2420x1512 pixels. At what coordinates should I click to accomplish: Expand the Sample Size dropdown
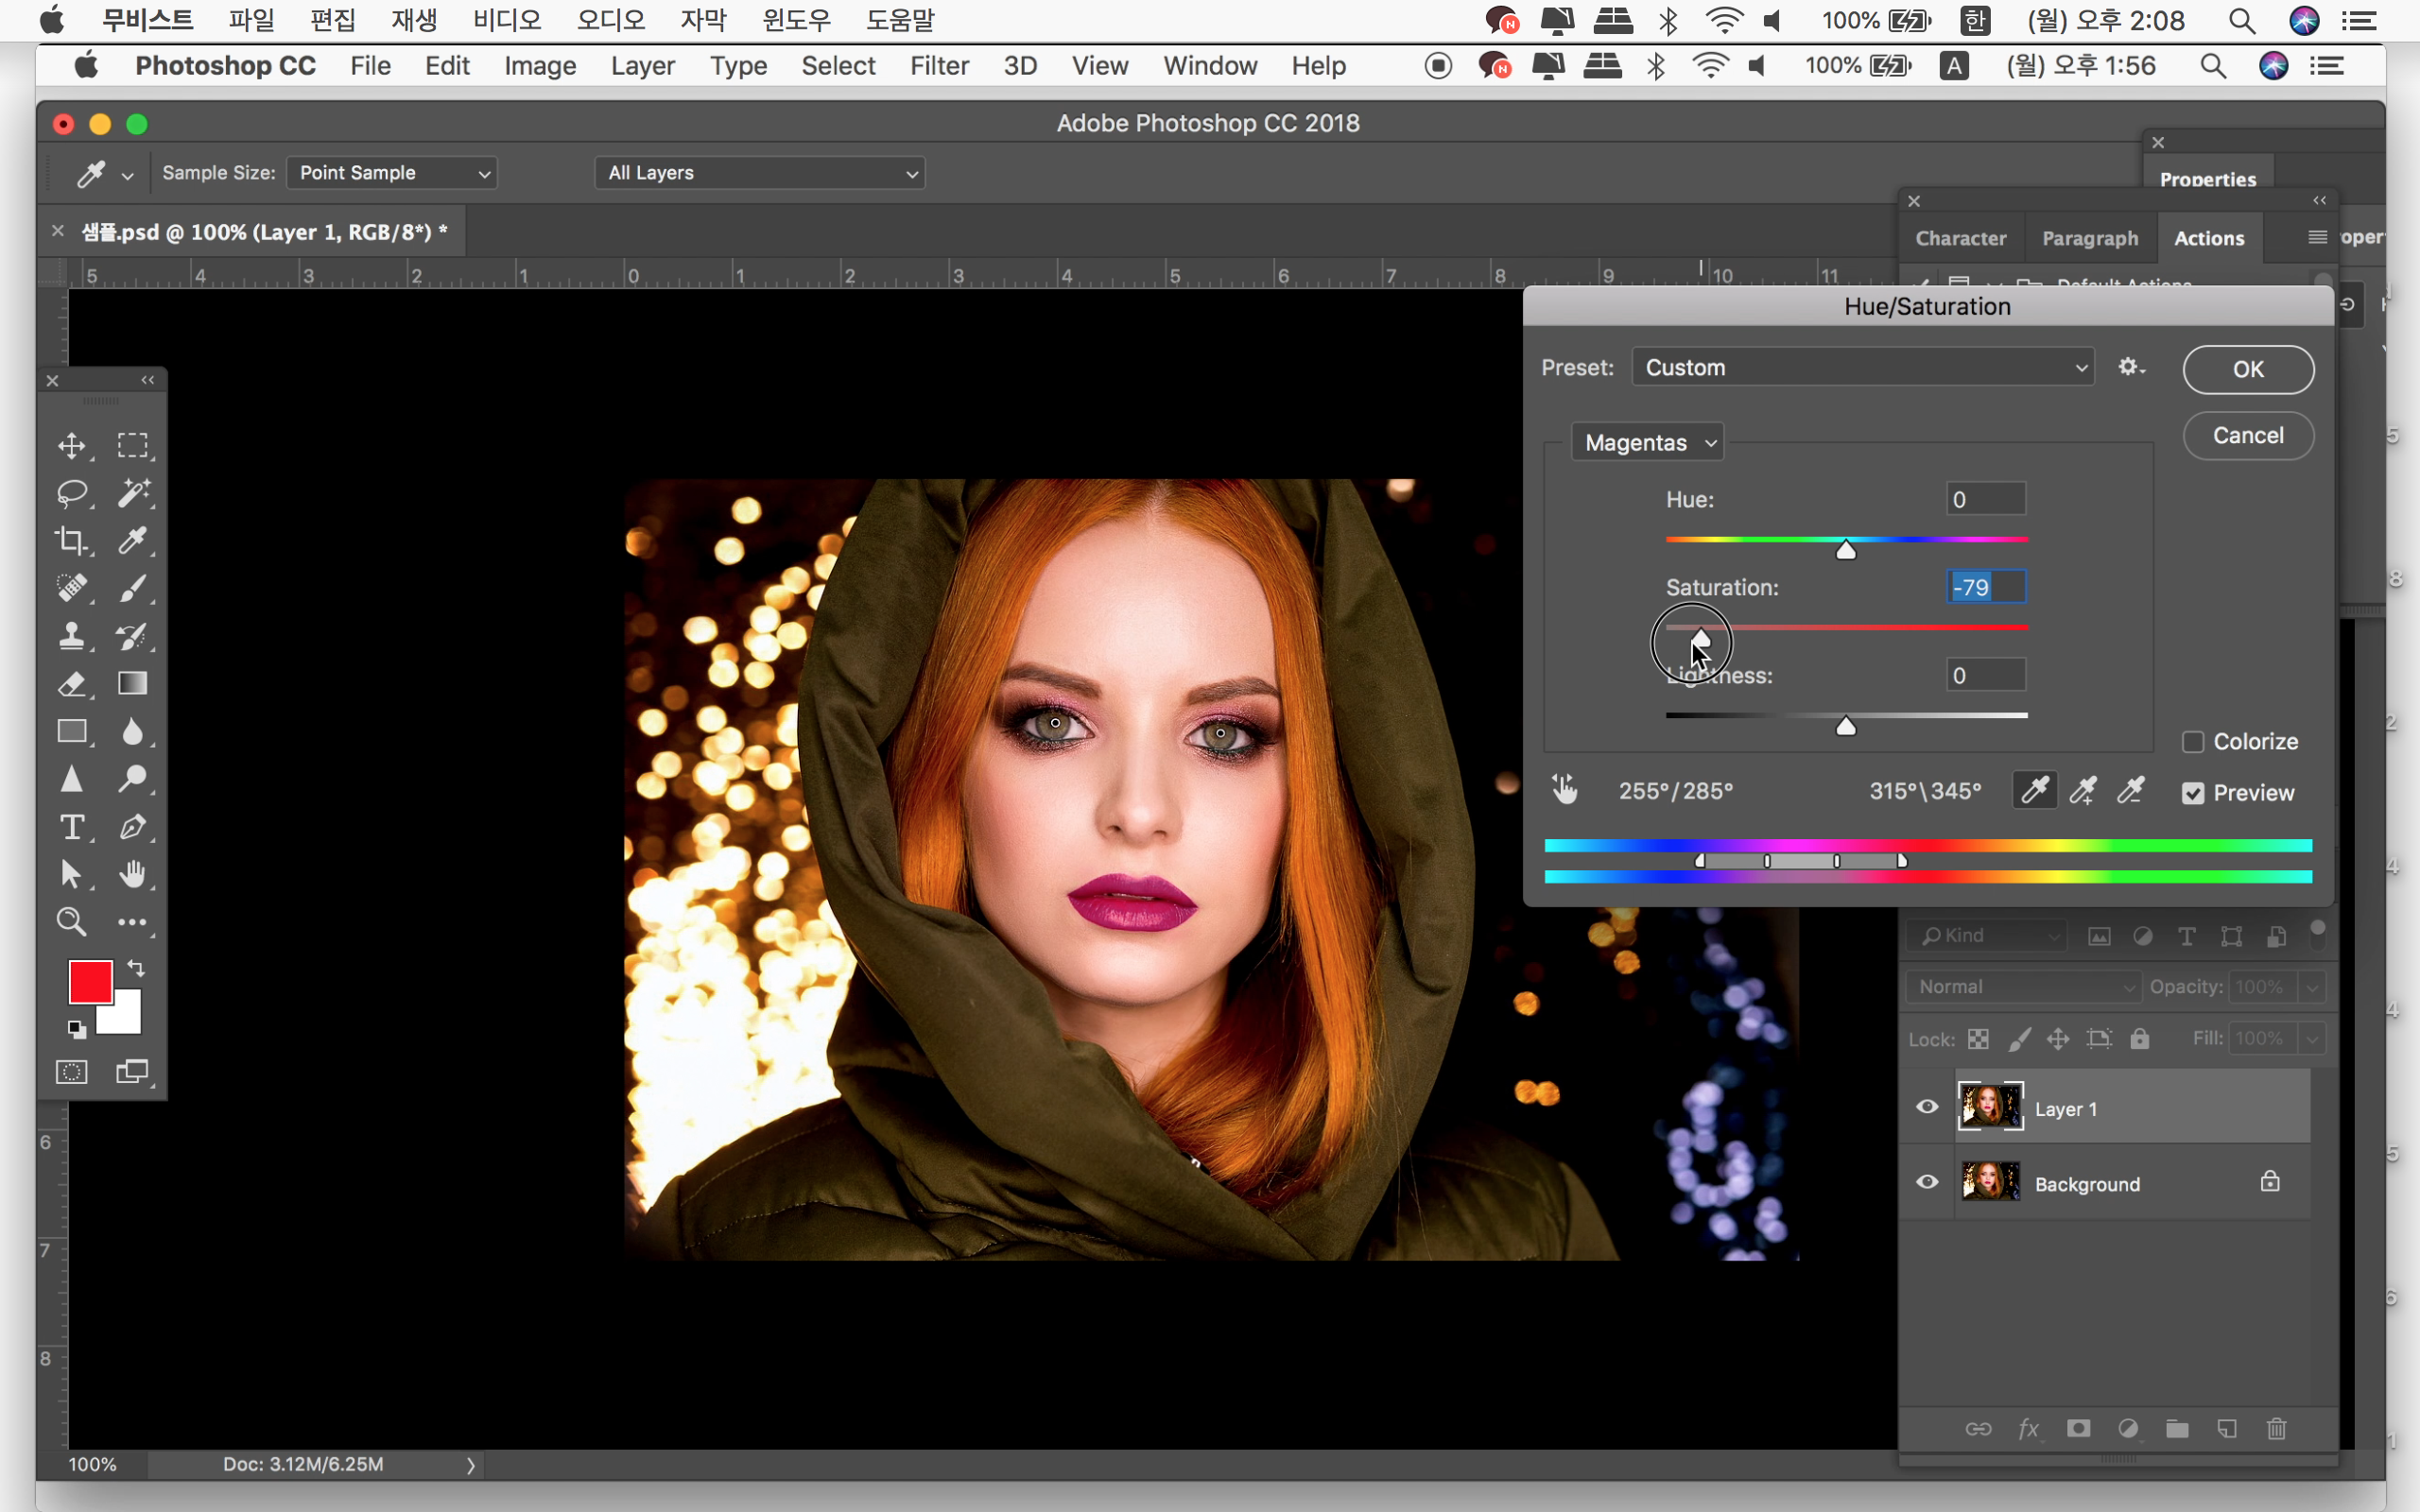(x=392, y=173)
